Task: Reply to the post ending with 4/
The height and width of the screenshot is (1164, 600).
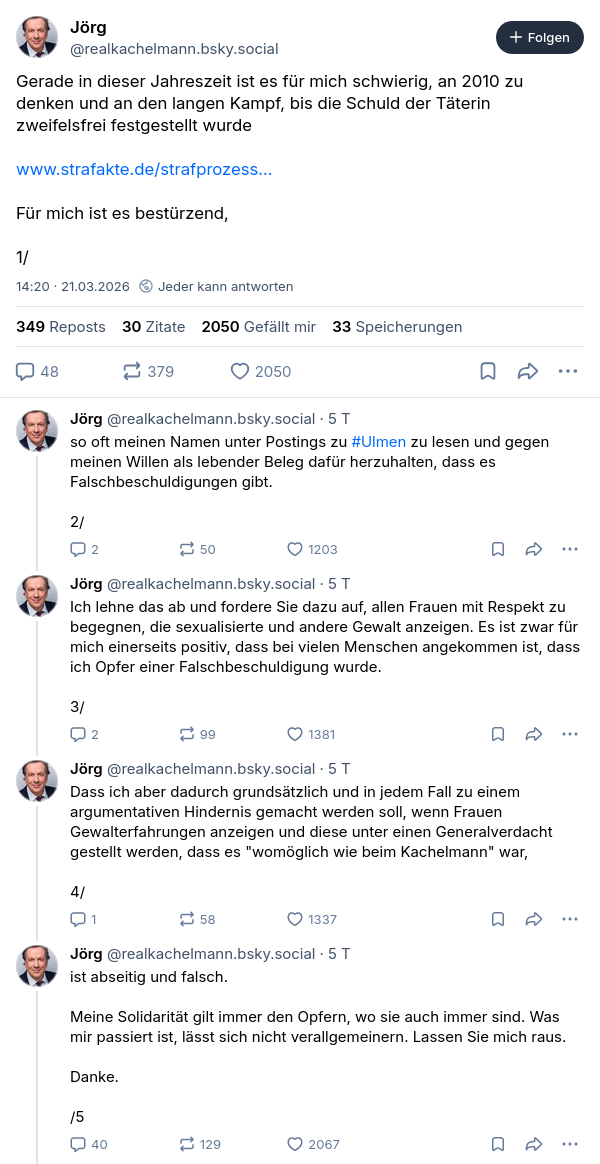Action: pyautogui.click(x=78, y=919)
